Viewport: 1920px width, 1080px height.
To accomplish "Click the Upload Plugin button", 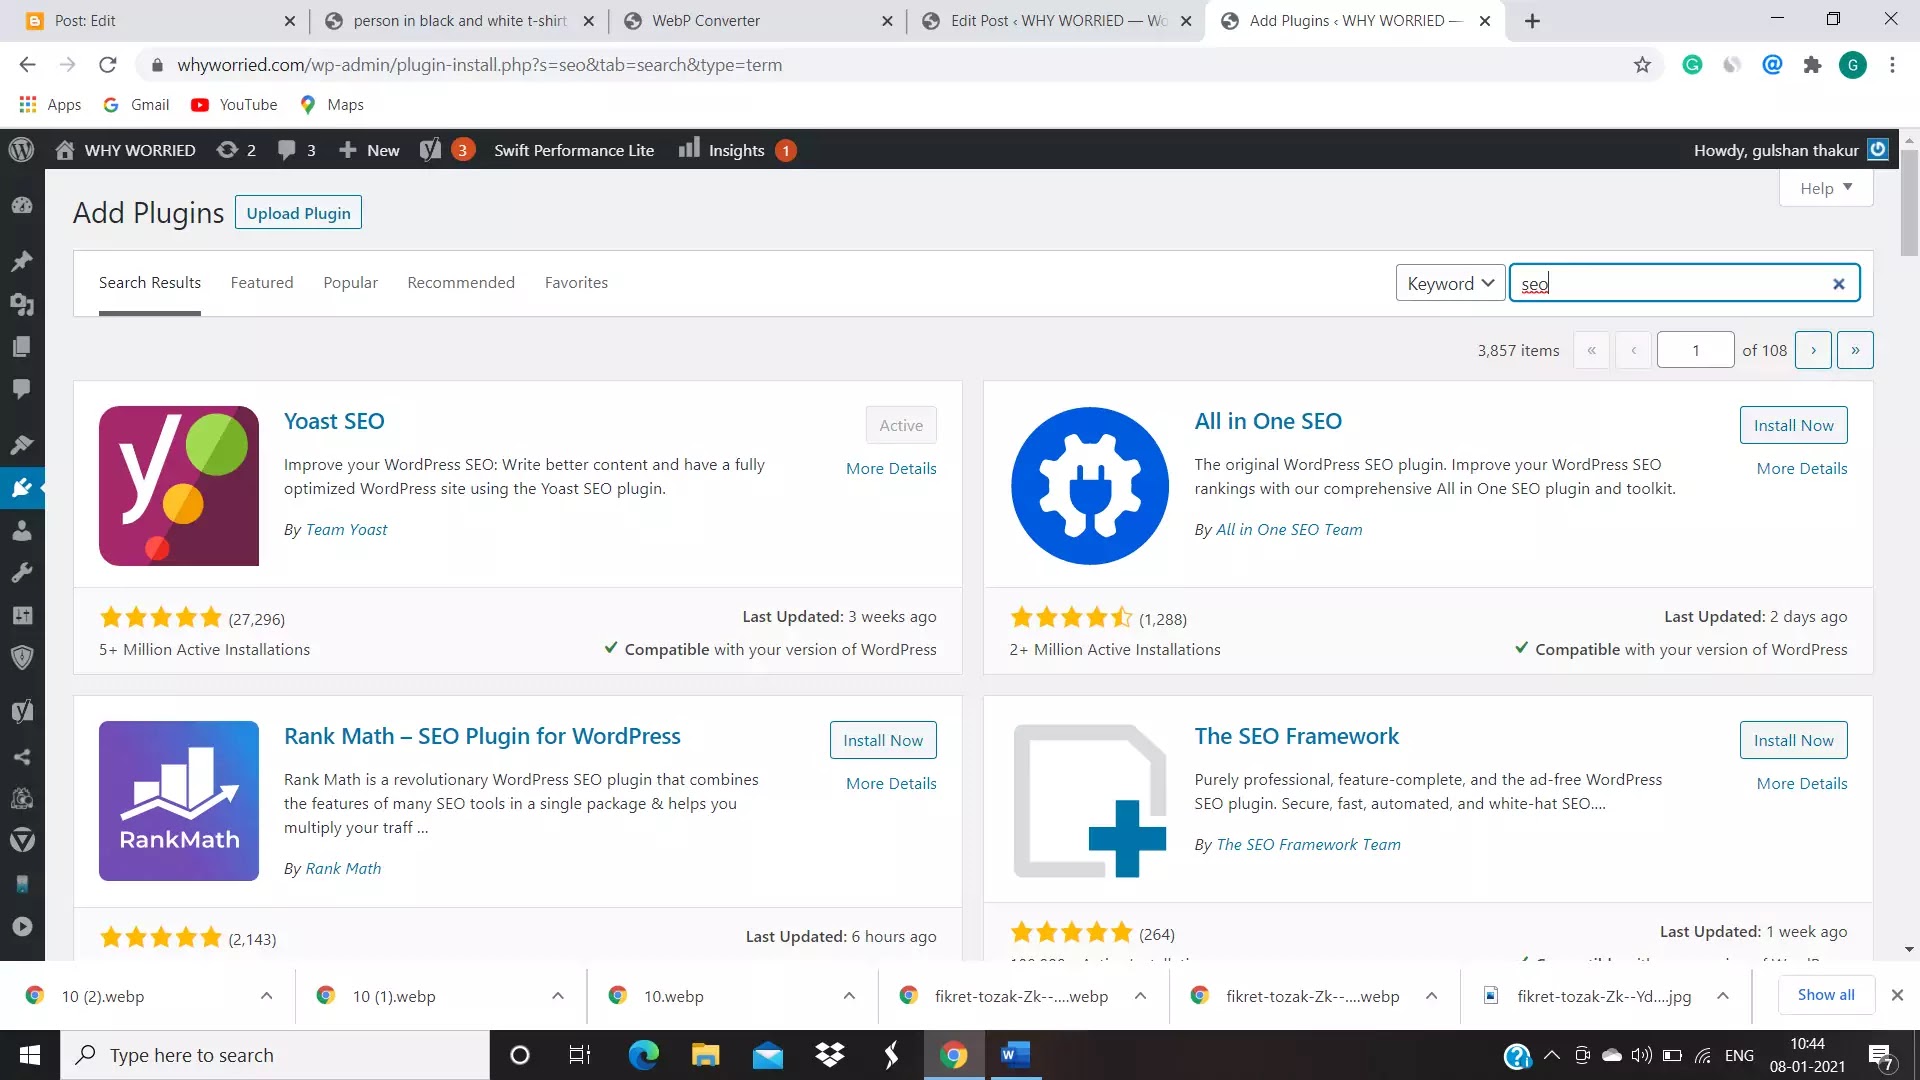I will pos(298,213).
